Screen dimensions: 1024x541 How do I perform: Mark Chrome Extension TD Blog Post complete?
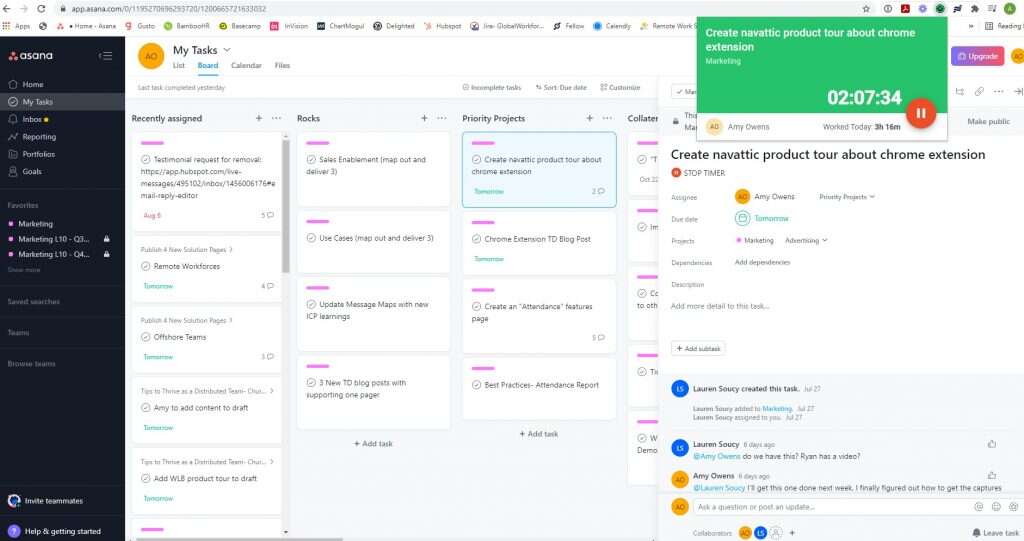click(476, 239)
